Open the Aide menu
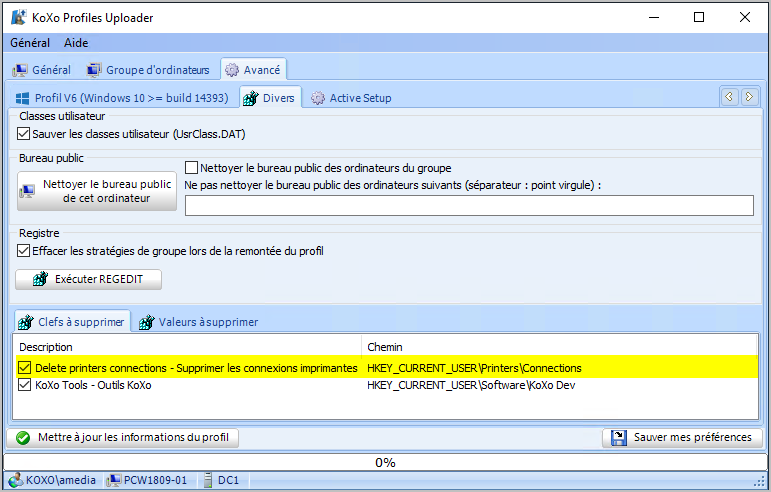The image size is (771, 492). [76, 43]
